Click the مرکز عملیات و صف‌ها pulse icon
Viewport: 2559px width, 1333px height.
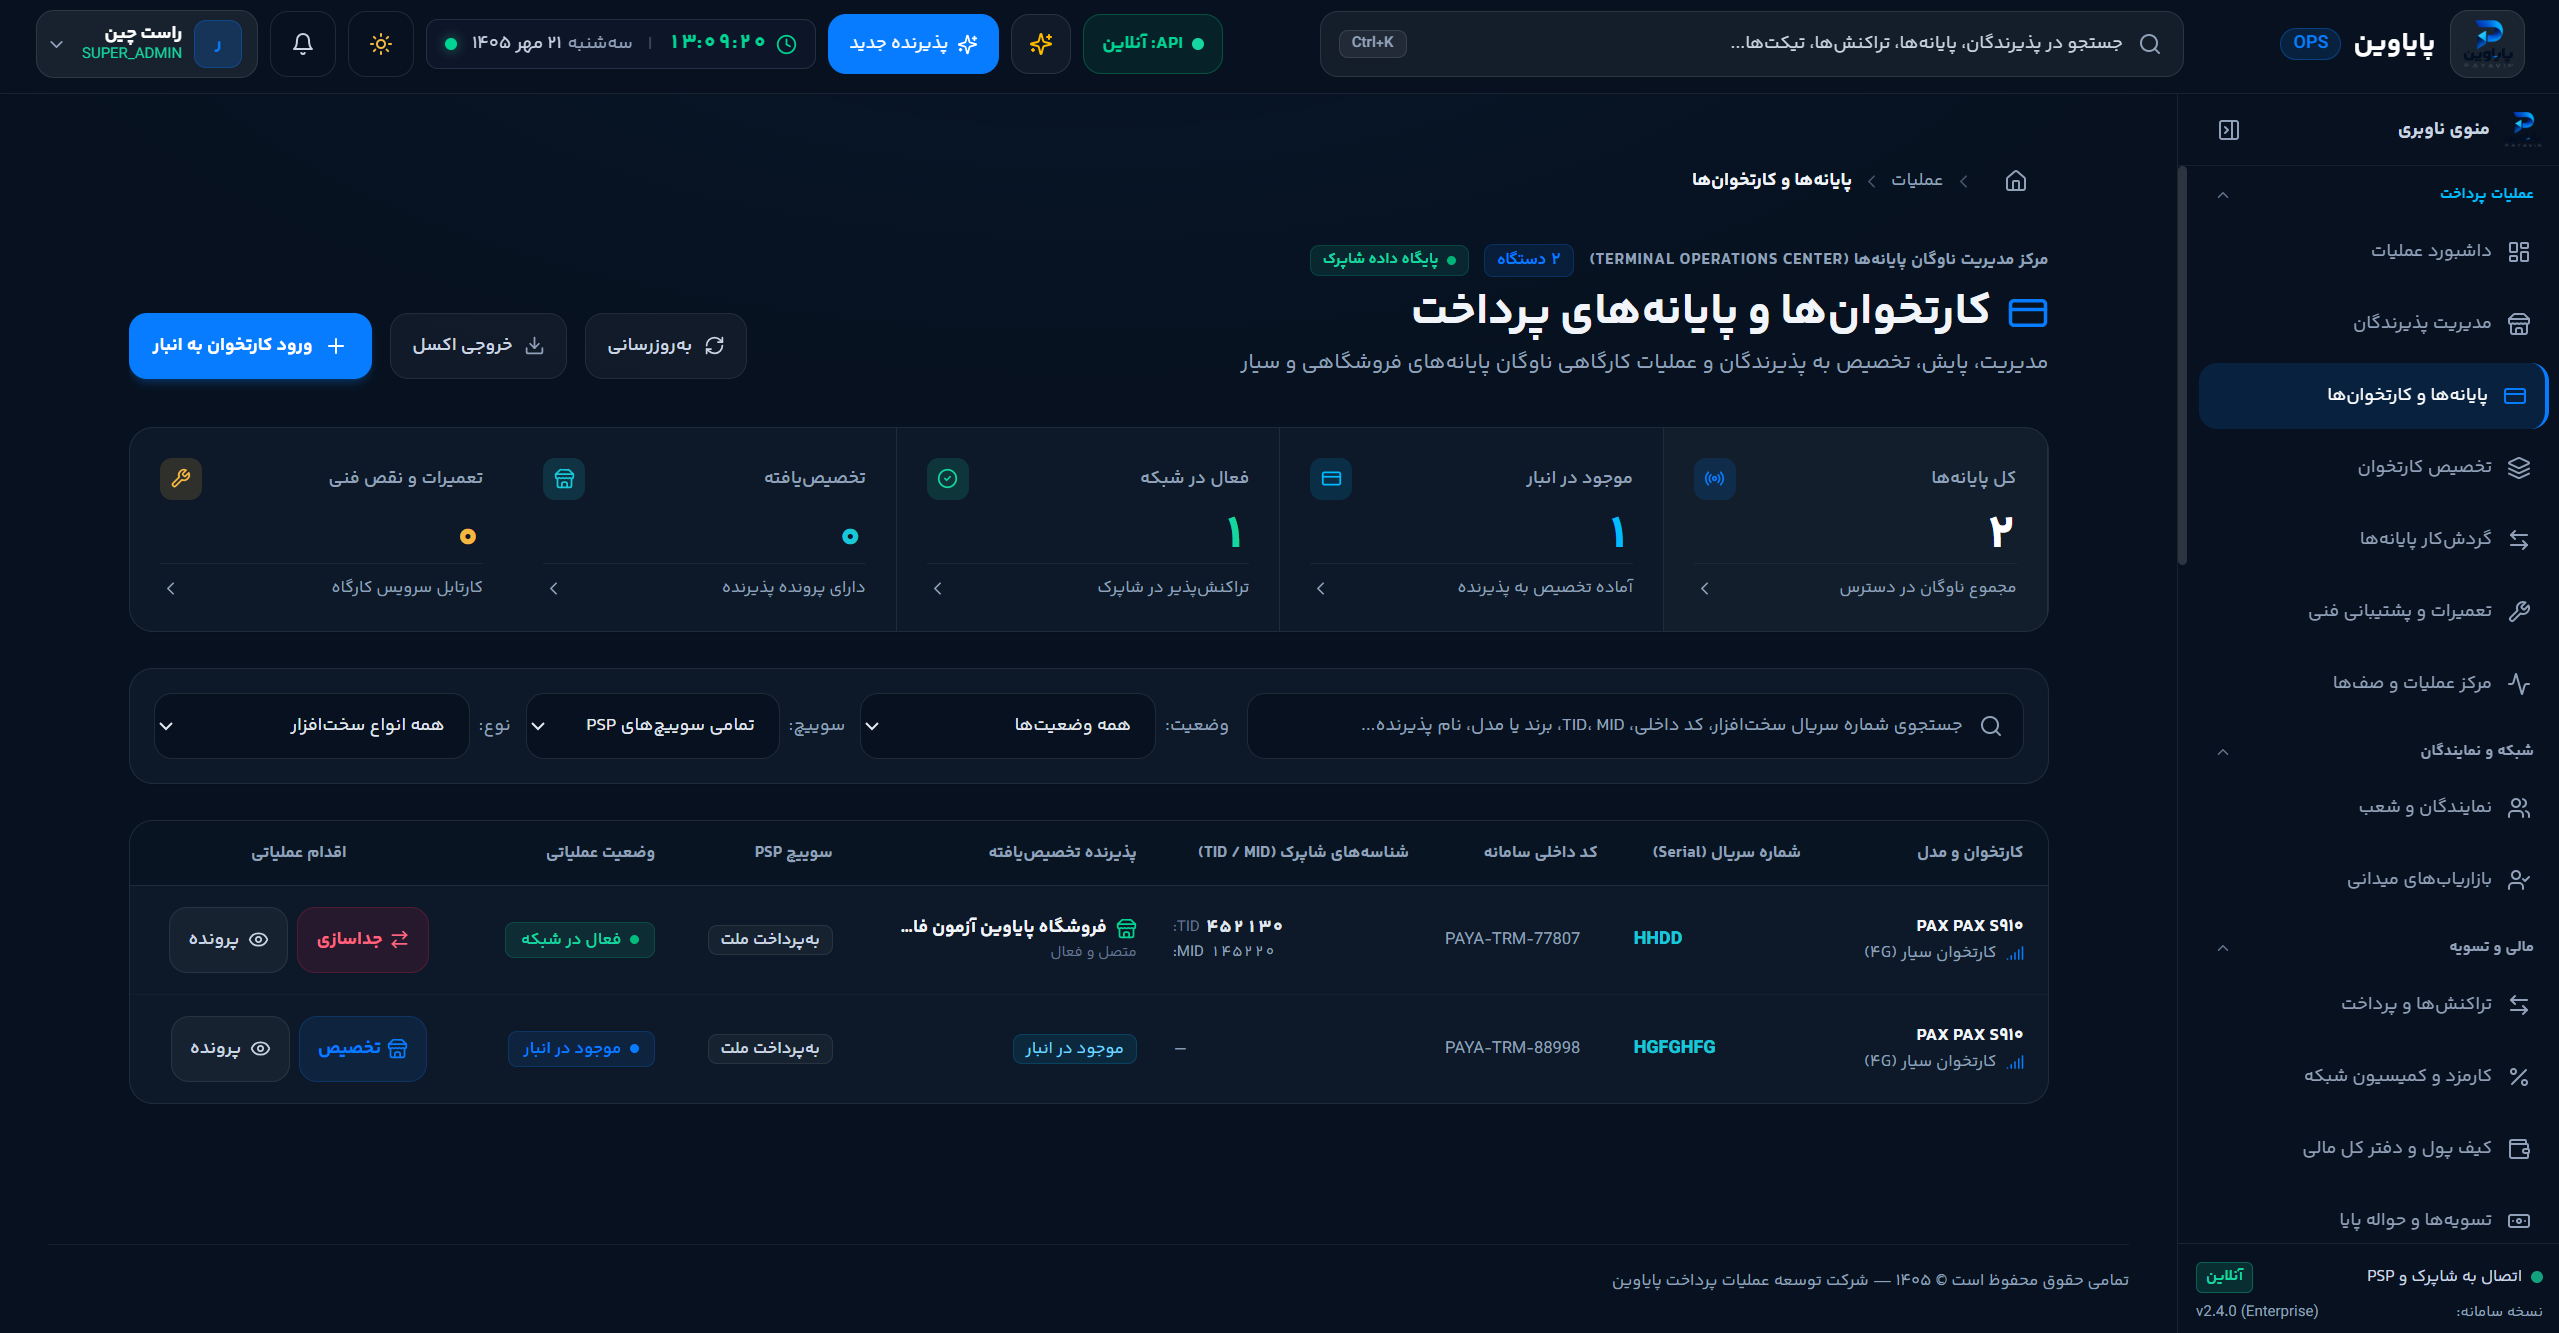click(2519, 683)
